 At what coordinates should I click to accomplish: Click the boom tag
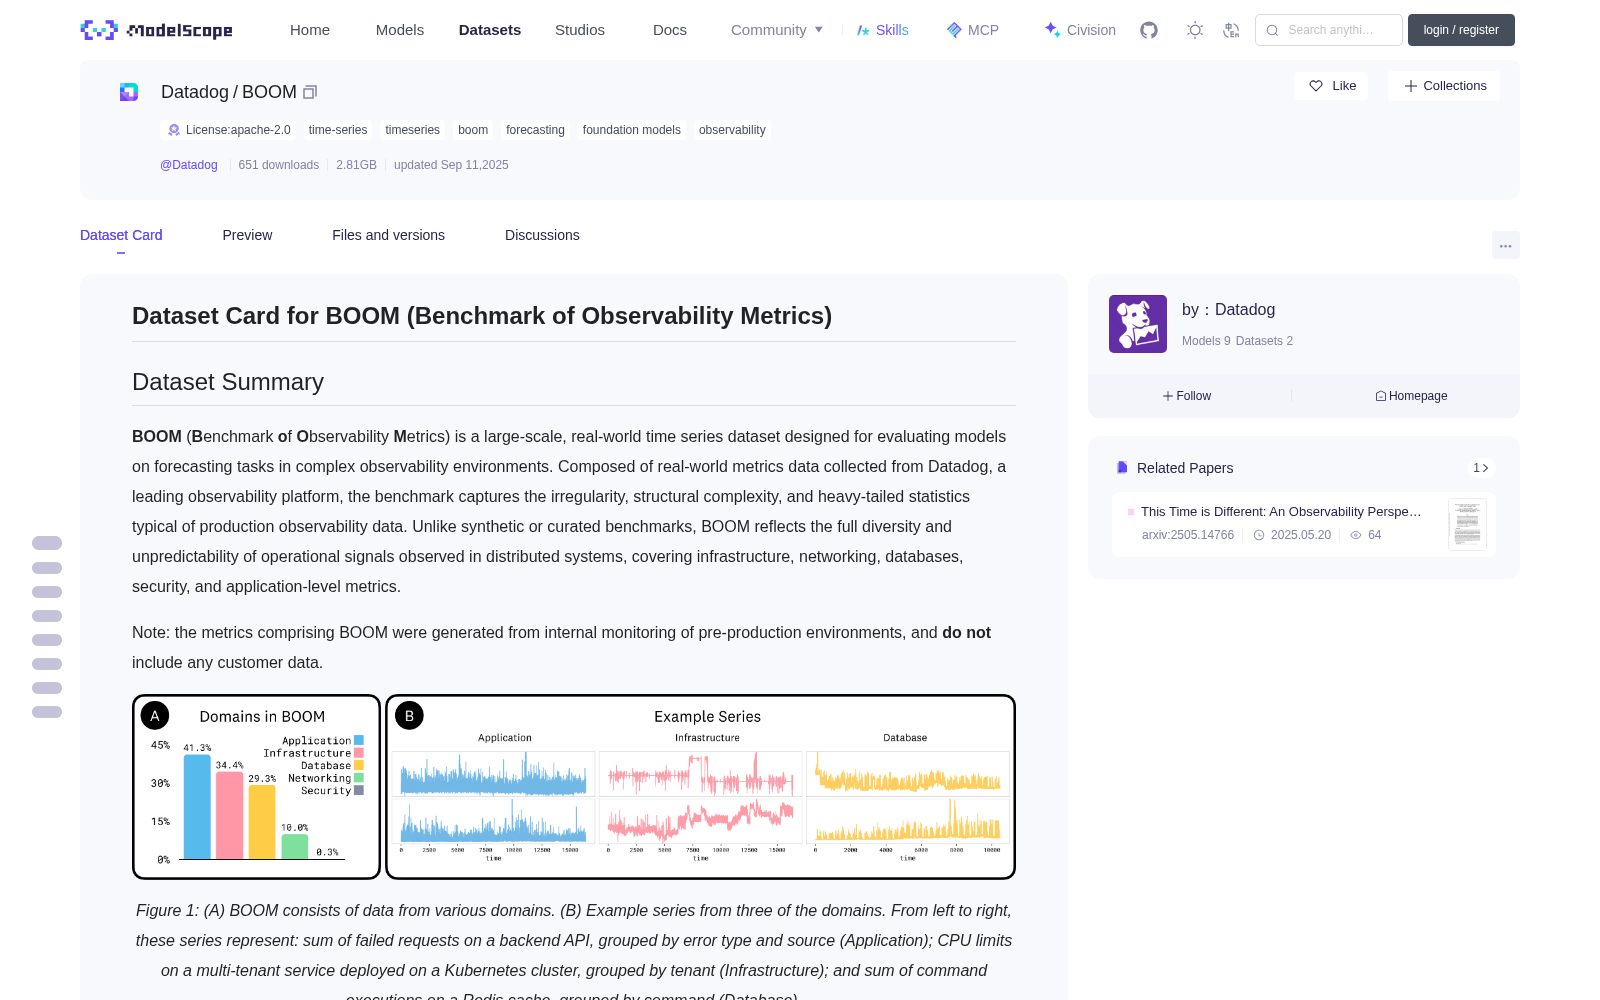[473, 130]
